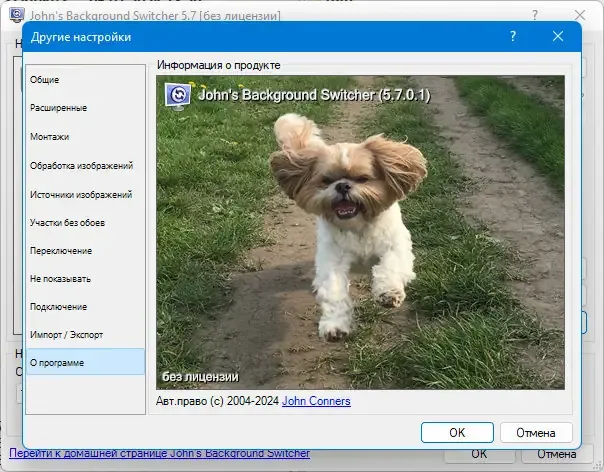Go to the Переключение category
The image size is (604, 472).
[x=85, y=251]
